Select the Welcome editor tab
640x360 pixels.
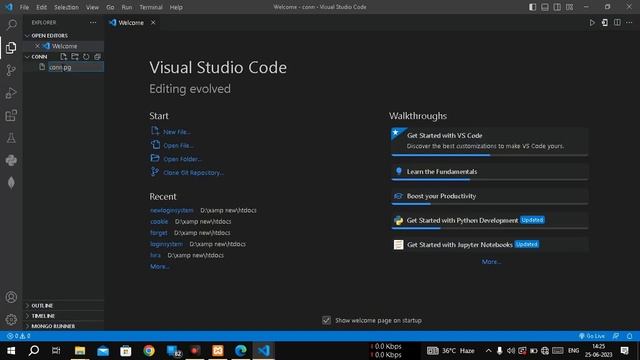click(131, 22)
